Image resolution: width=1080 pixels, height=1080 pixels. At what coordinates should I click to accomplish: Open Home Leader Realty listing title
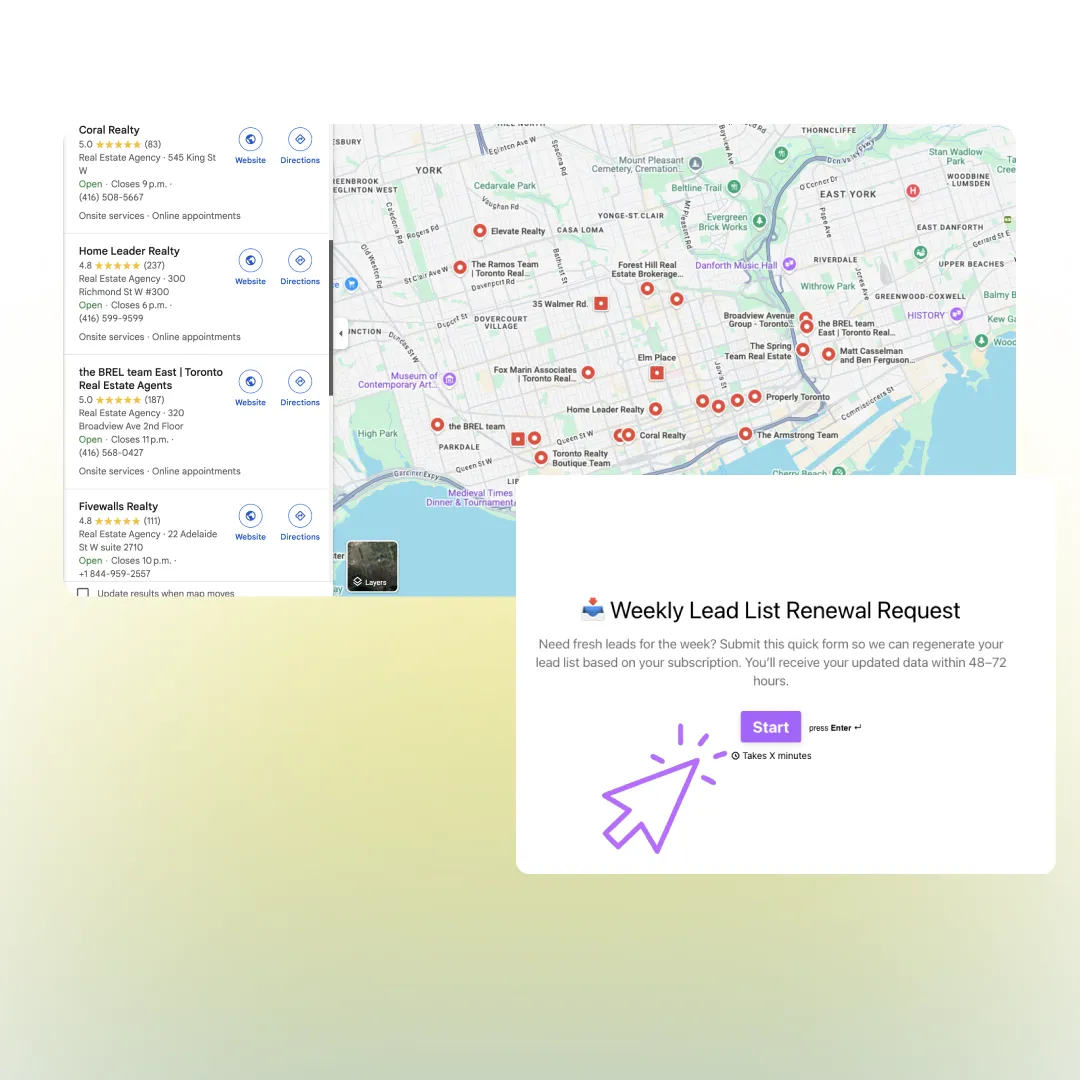pos(129,251)
